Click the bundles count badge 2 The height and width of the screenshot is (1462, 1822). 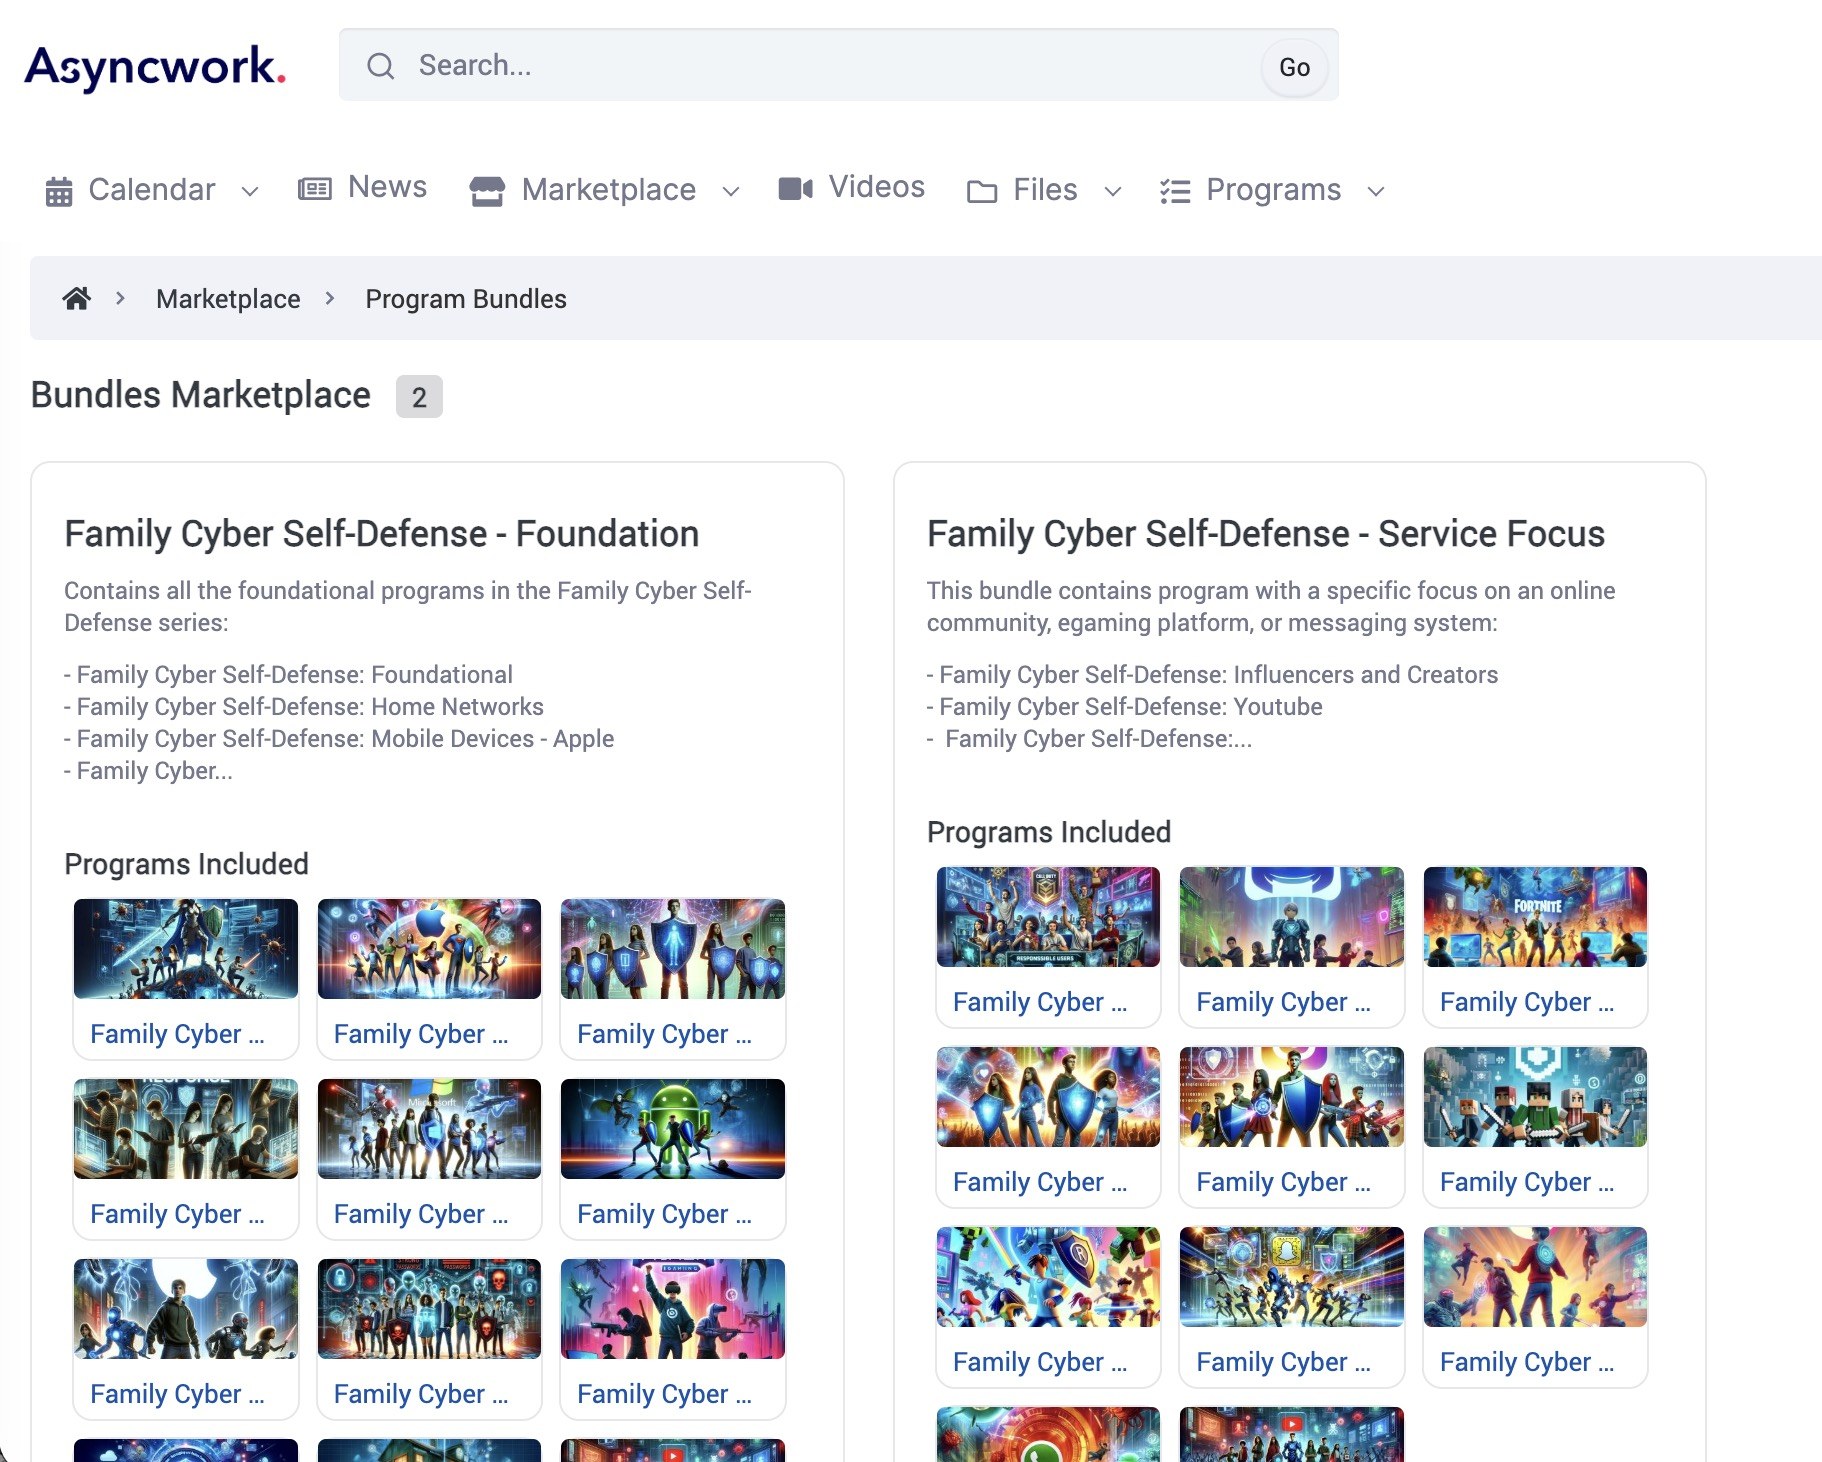419,397
